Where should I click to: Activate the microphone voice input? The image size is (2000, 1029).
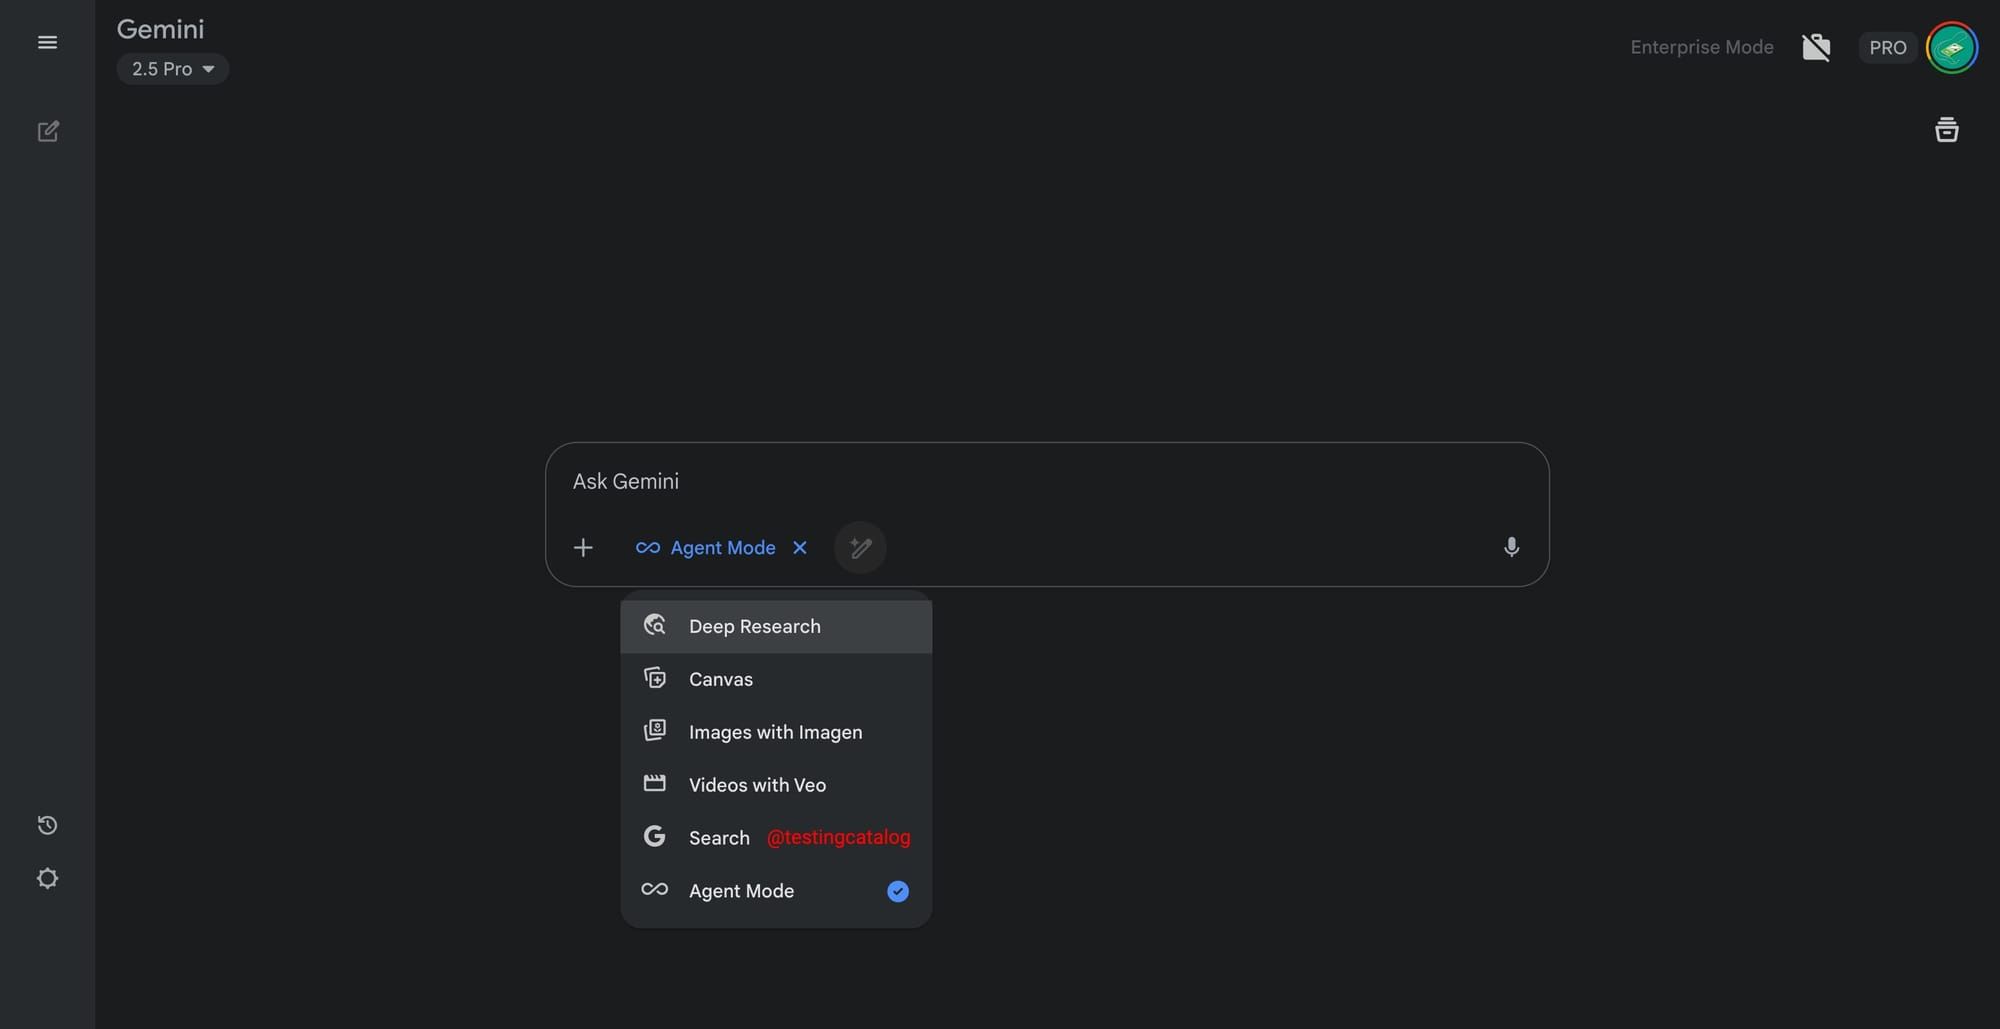tap(1511, 547)
